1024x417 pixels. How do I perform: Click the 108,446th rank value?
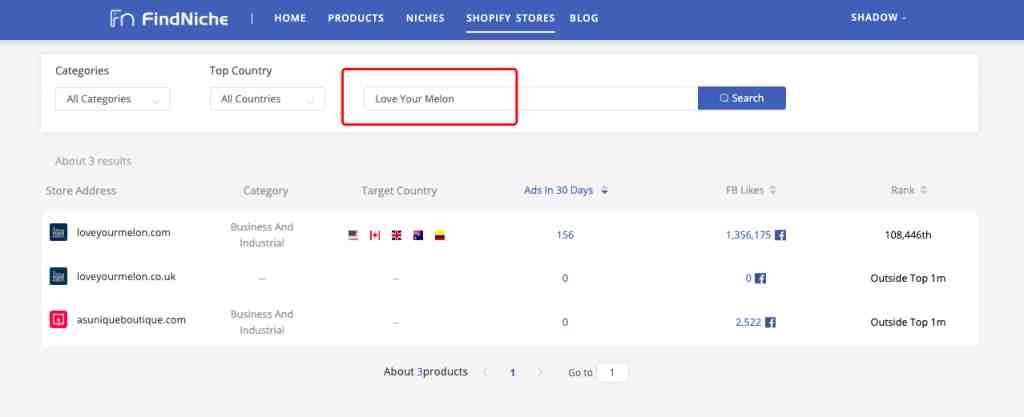(x=908, y=235)
